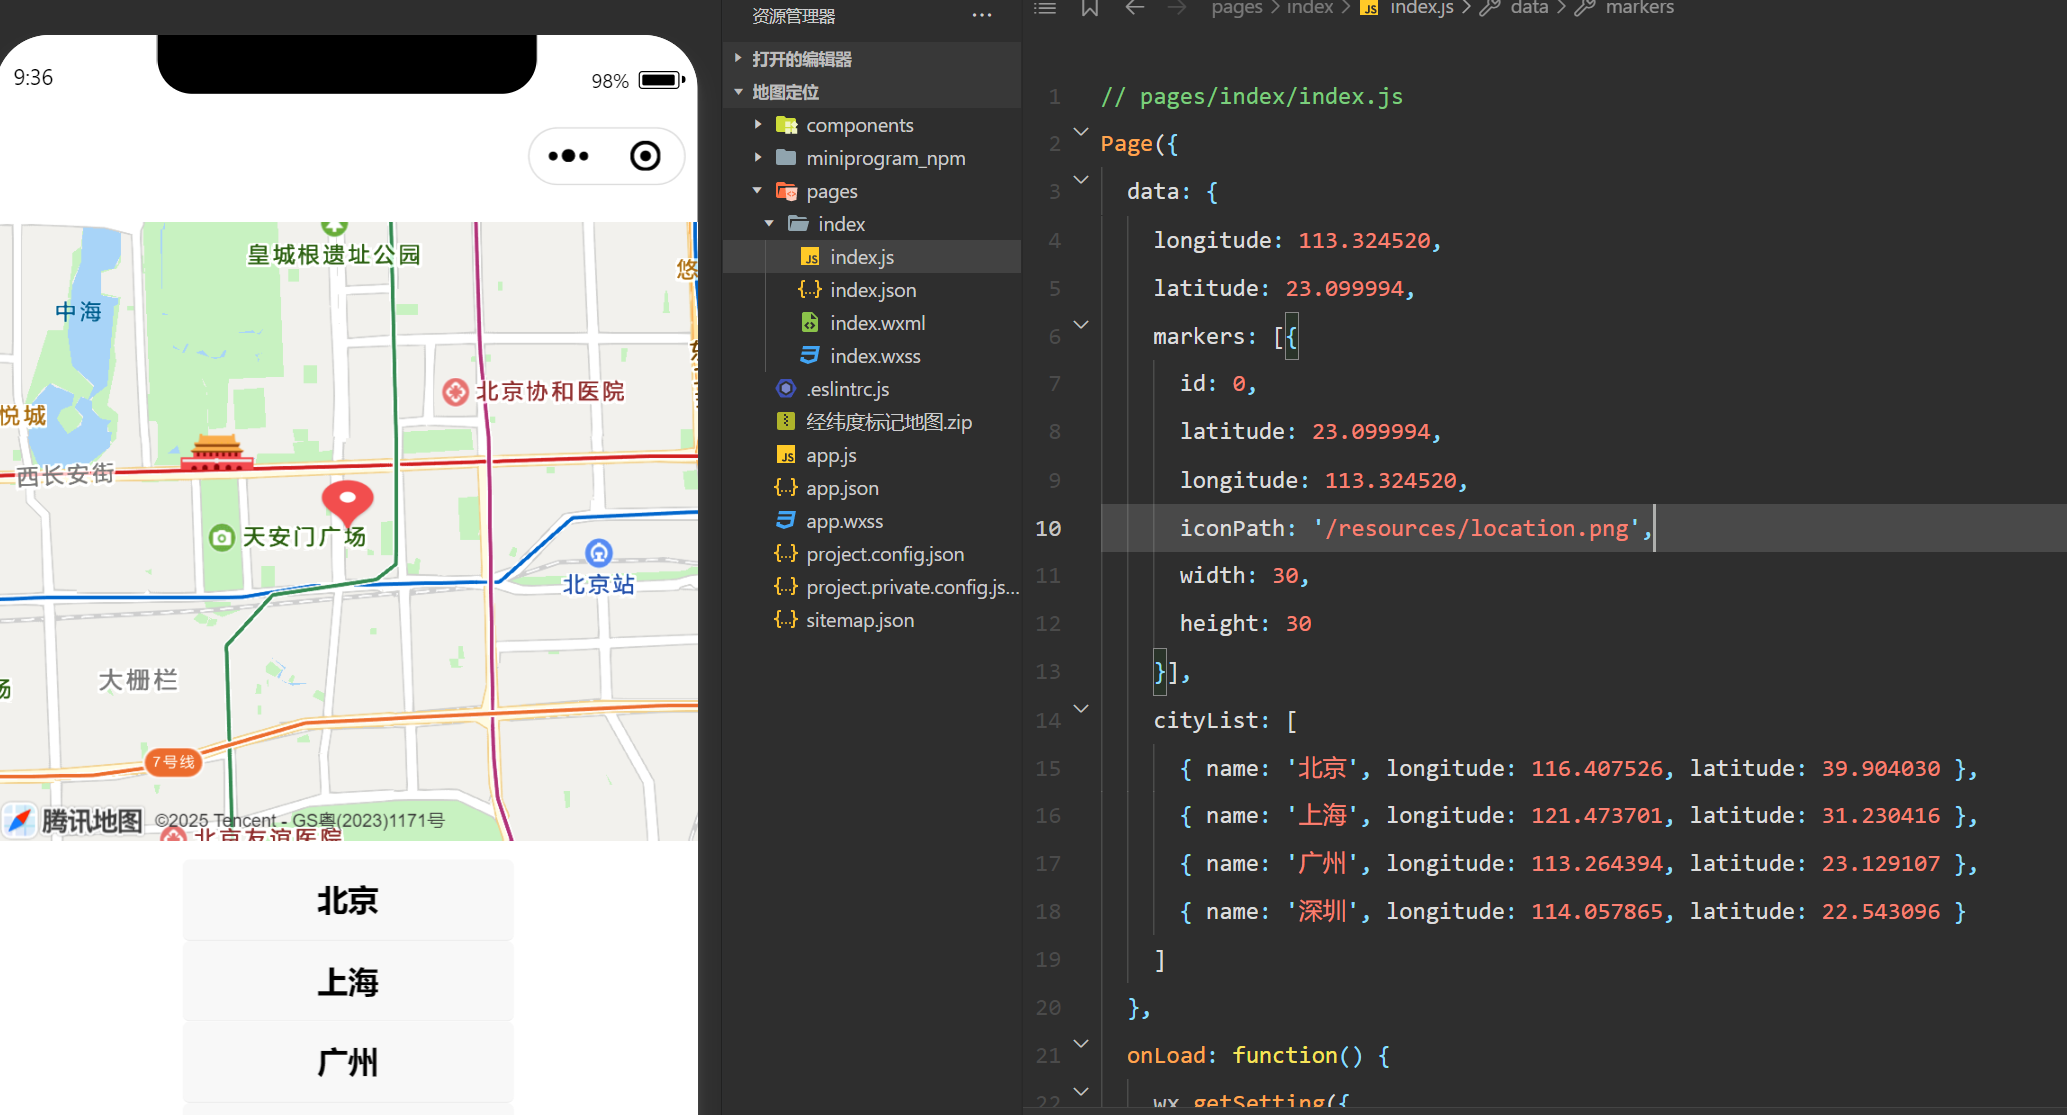Click the bookmark icon in editor toolbar
2067x1115 pixels.
1090,9
